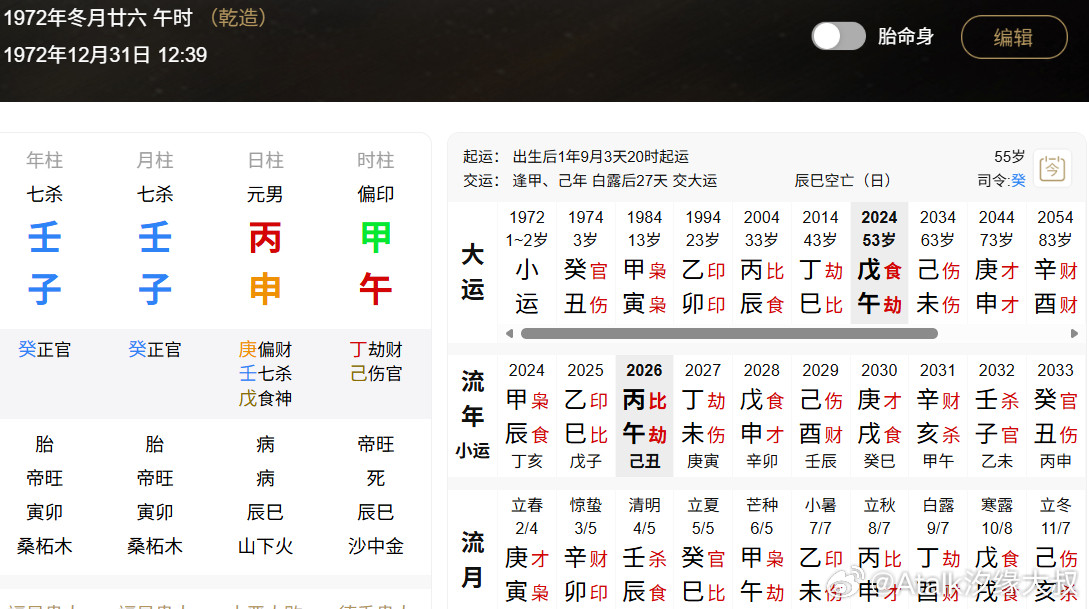The image size is (1089, 609).
Task: Click right arrow of 大运 scrollbar
Action: tap(1074, 333)
